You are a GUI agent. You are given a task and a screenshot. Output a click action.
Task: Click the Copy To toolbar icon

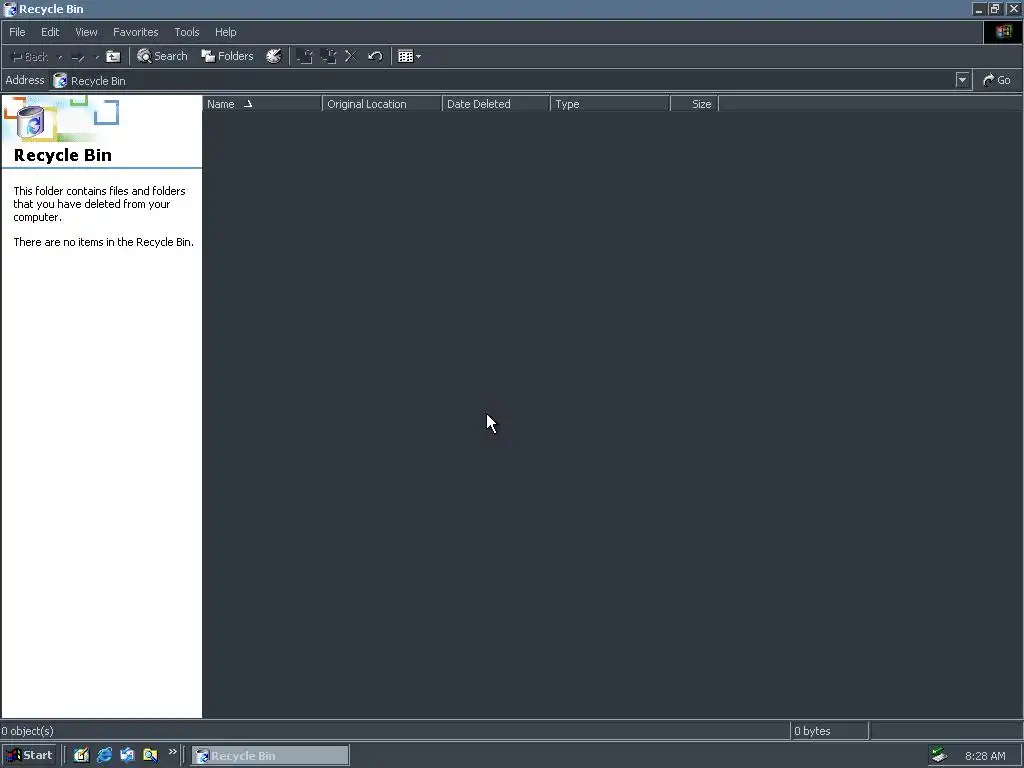pyautogui.click(x=328, y=56)
